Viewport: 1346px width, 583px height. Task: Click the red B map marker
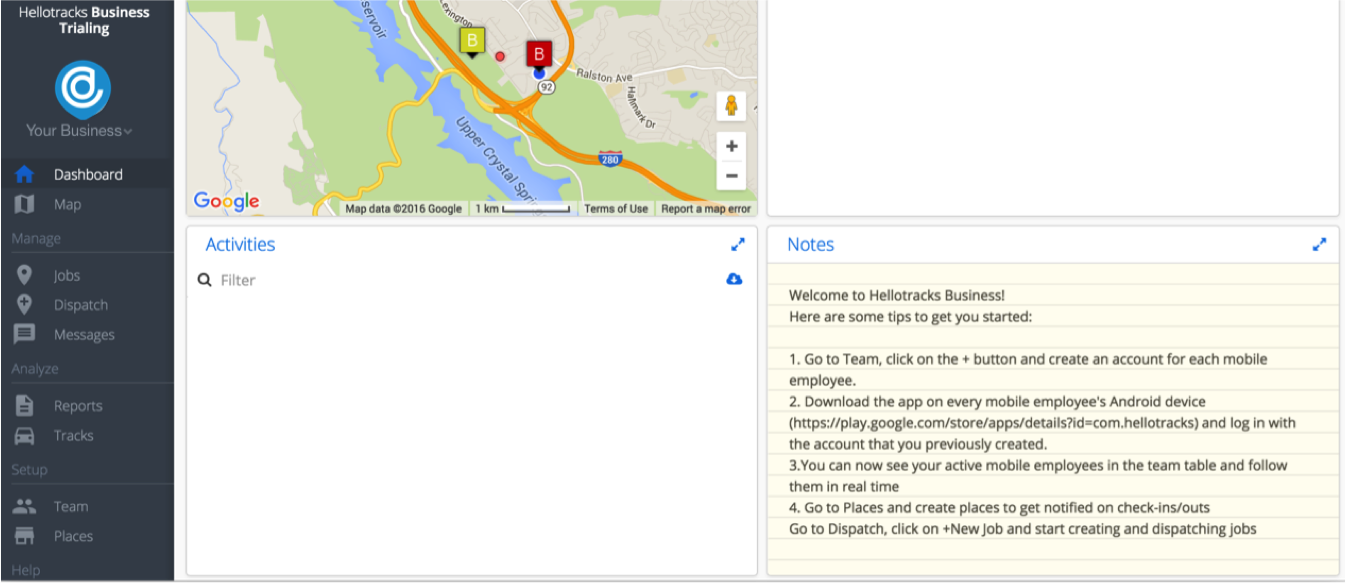[539, 54]
